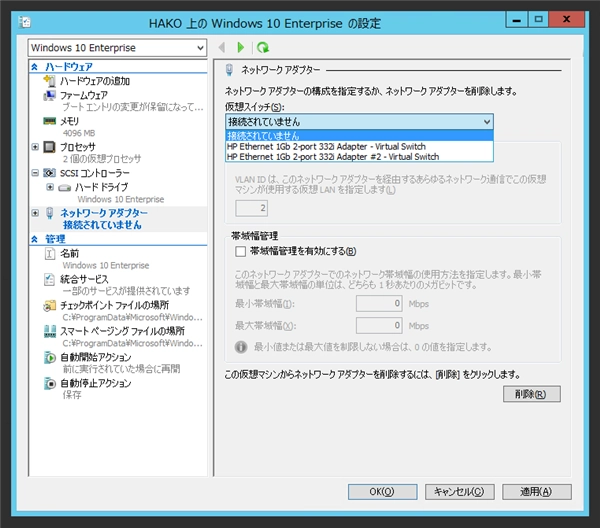The width and height of the screenshot is (600, 528).
Task: Click the チェックポイント ファイルの場所 icon
Action: 49,305
